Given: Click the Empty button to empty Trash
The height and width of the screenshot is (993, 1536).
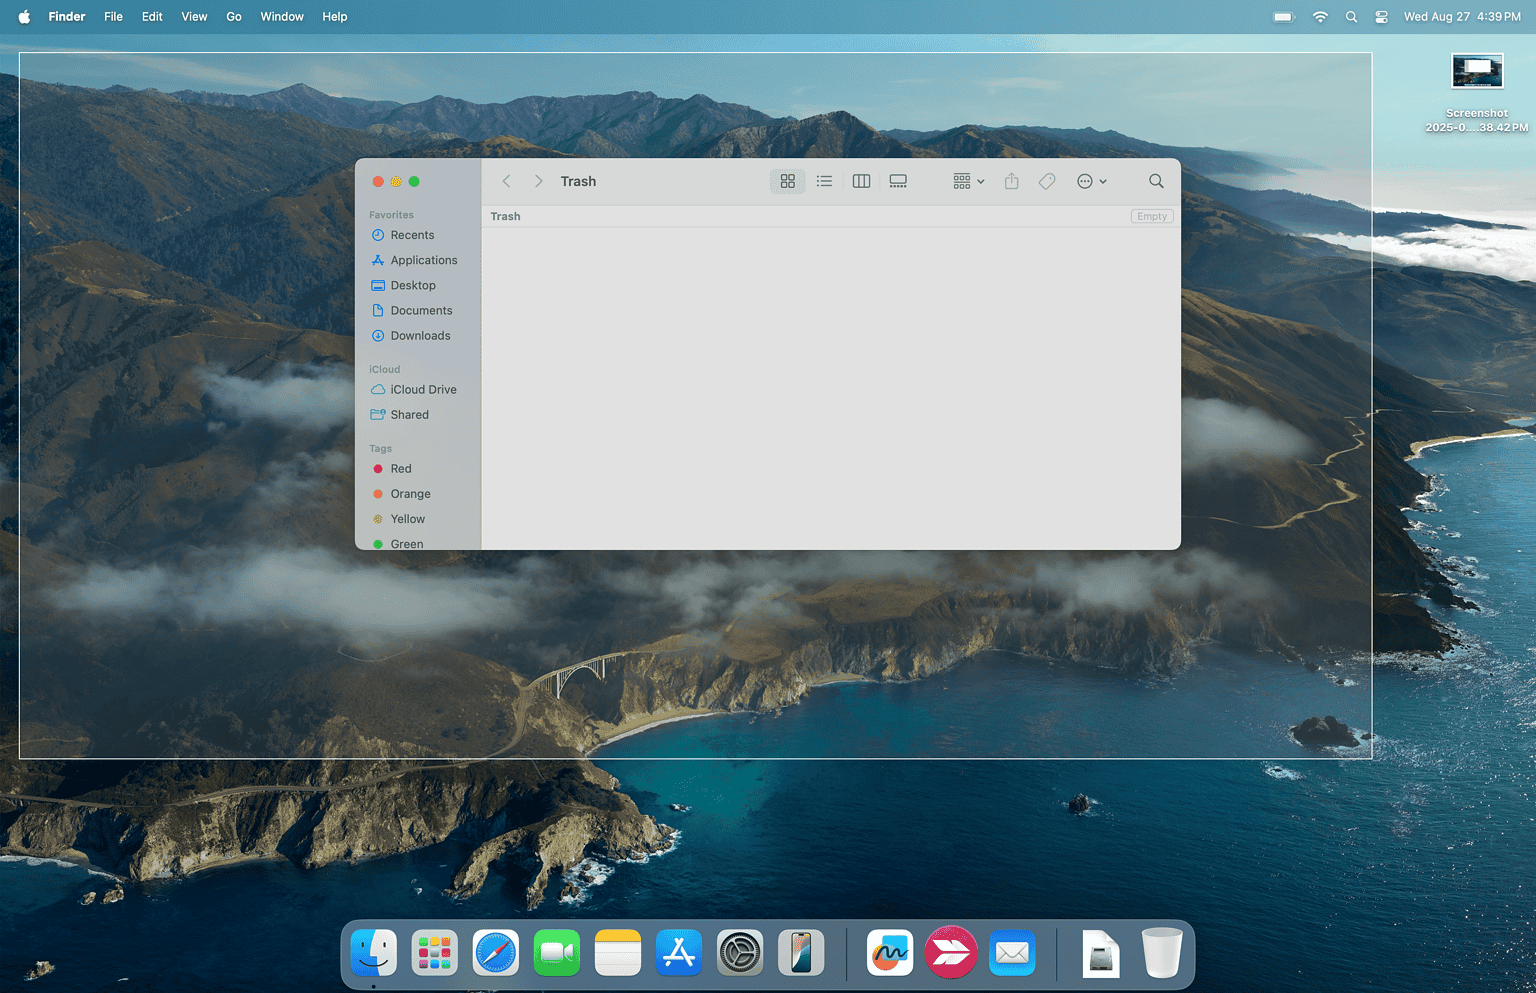Looking at the screenshot, I should pyautogui.click(x=1151, y=216).
